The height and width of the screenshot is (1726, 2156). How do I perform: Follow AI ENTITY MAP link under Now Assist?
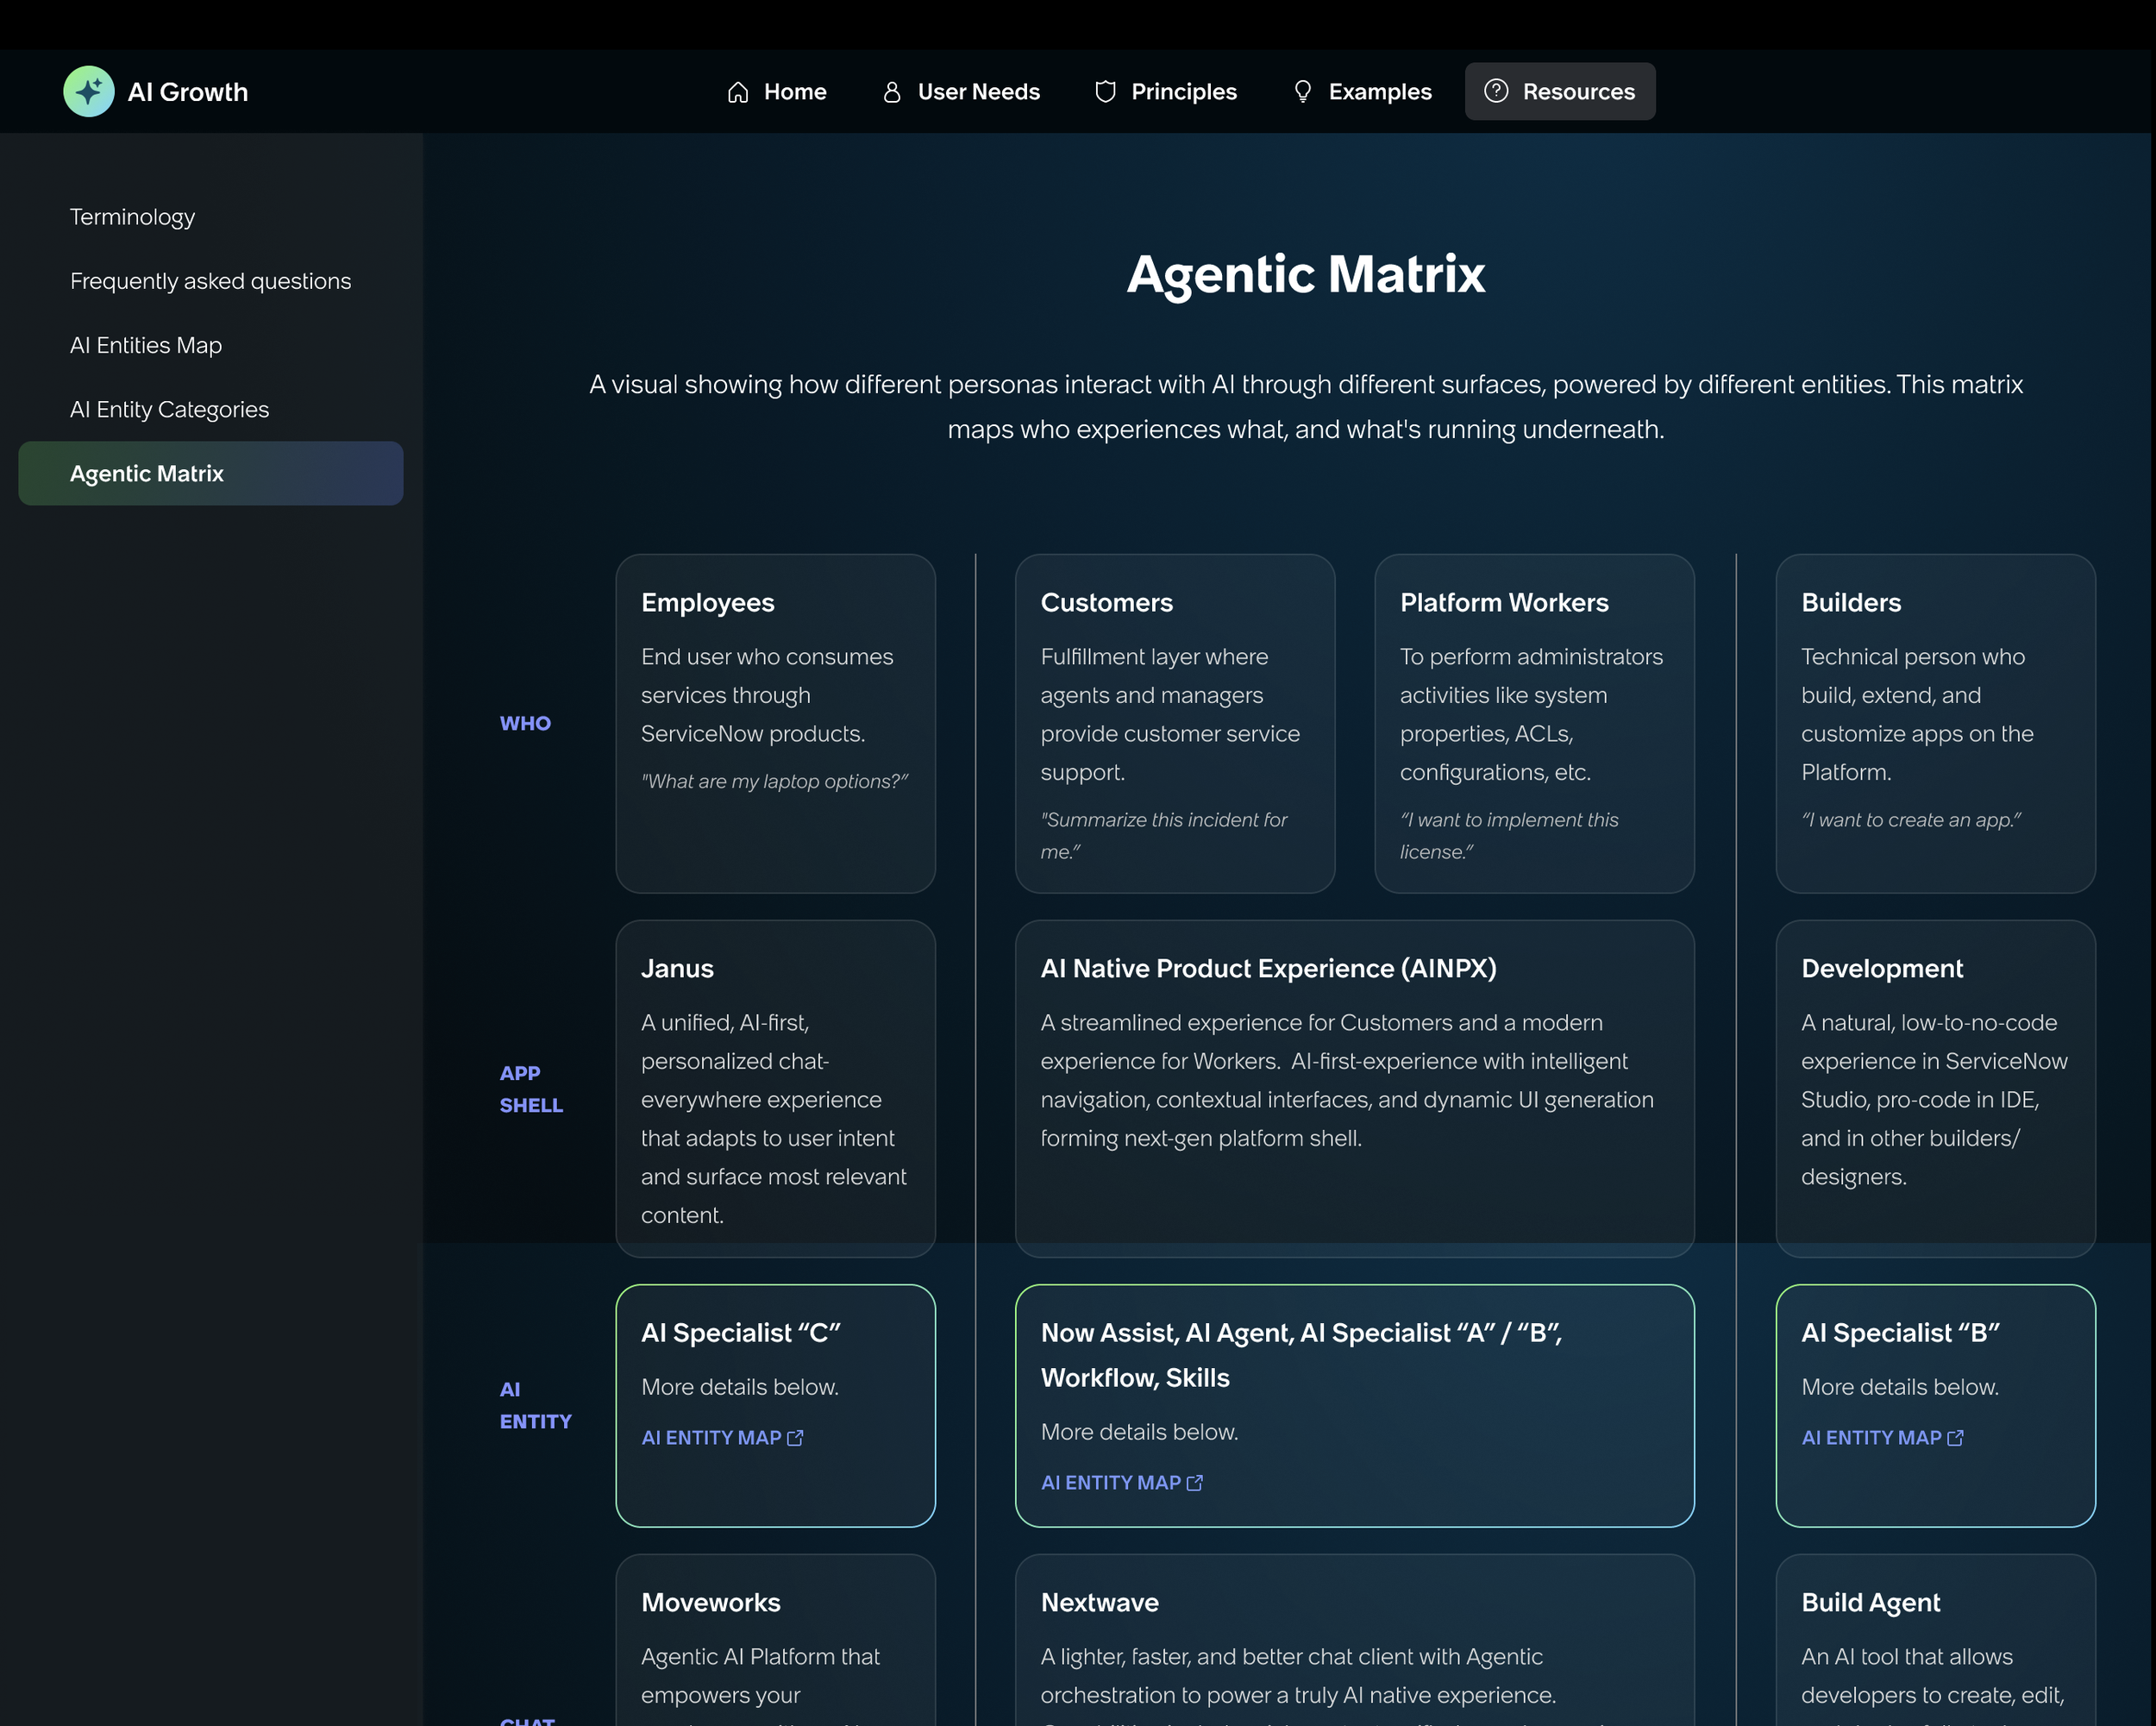coord(1110,1483)
